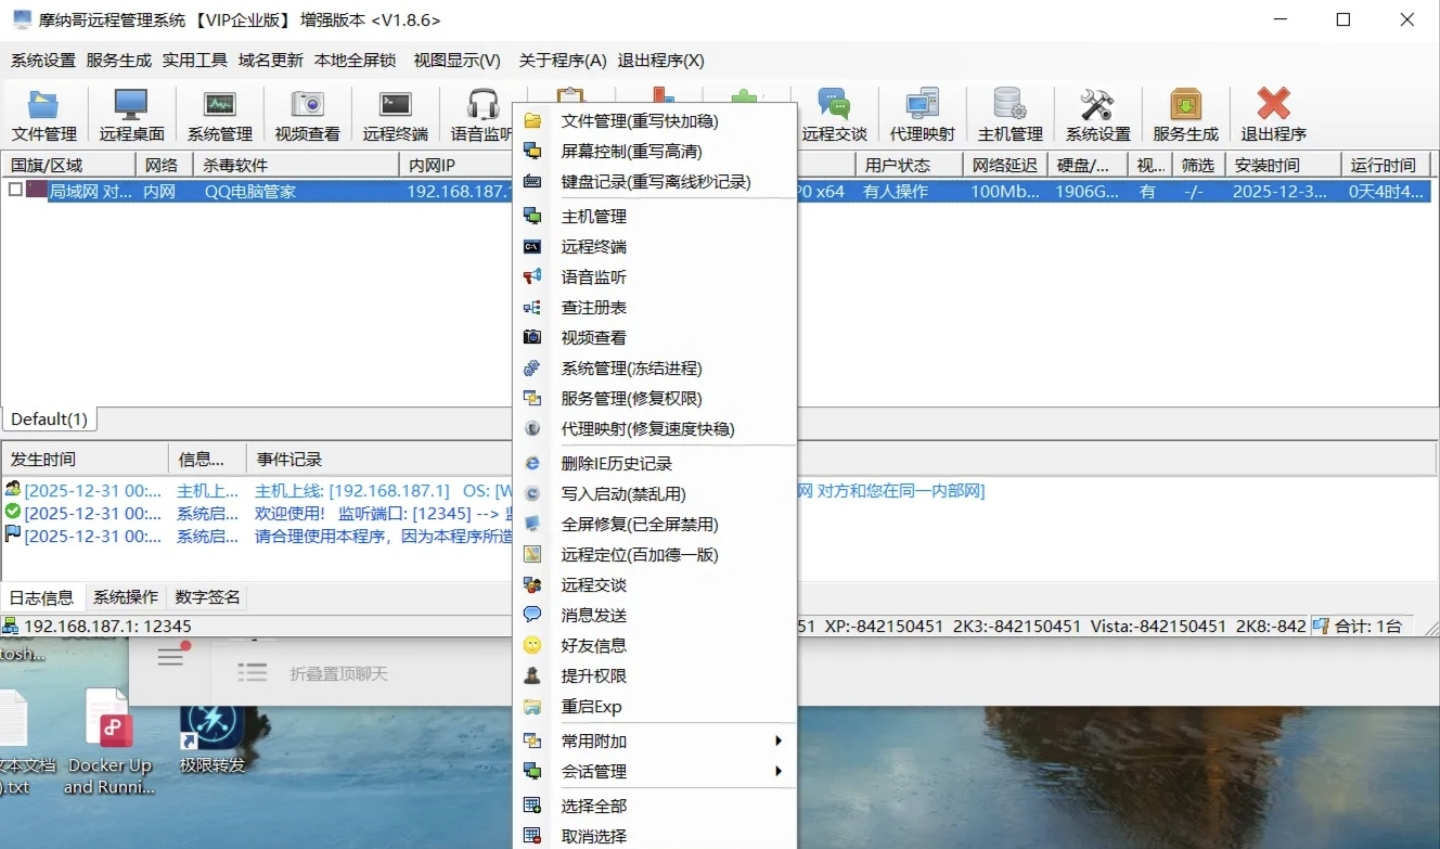Click 选择全部 to select all hosts
Screen dimensions: 1440x849
[595, 805]
